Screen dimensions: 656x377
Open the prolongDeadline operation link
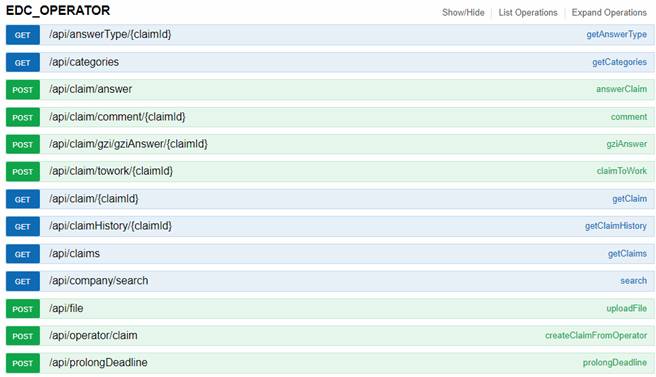[615, 363]
